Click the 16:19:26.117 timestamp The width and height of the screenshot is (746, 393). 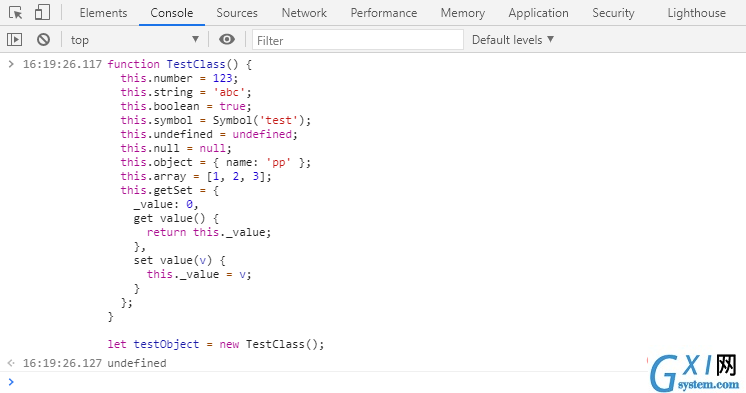(x=62, y=64)
